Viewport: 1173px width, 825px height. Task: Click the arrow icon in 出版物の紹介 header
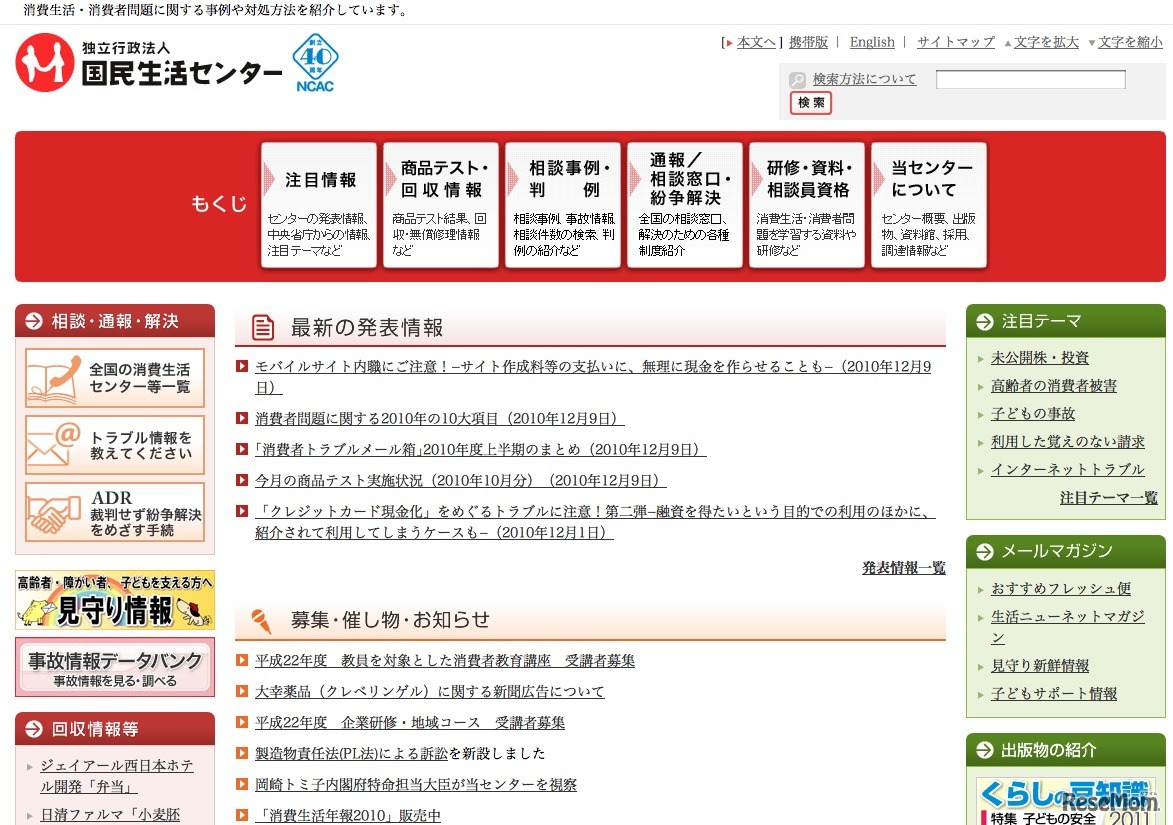[984, 749]
